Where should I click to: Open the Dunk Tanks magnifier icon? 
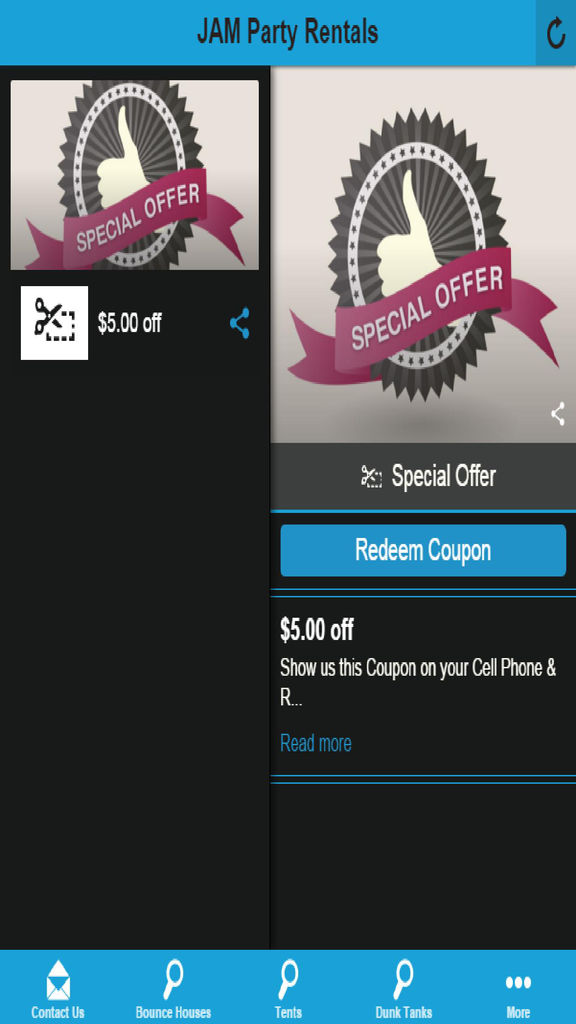click(403, 980)
